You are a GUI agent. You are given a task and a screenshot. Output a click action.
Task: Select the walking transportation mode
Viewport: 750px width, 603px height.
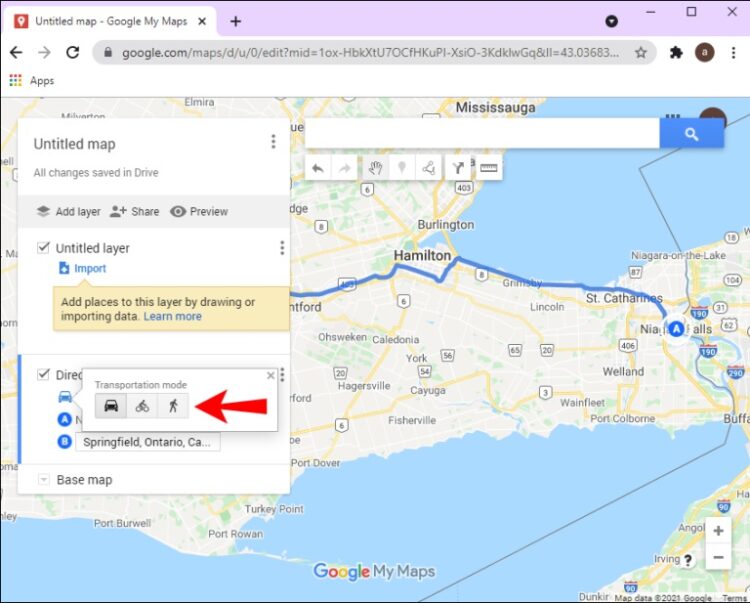tap(173, 406)
